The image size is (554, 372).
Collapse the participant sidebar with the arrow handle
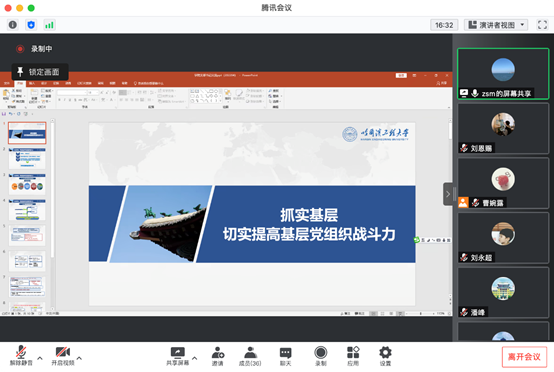point(448,194)
